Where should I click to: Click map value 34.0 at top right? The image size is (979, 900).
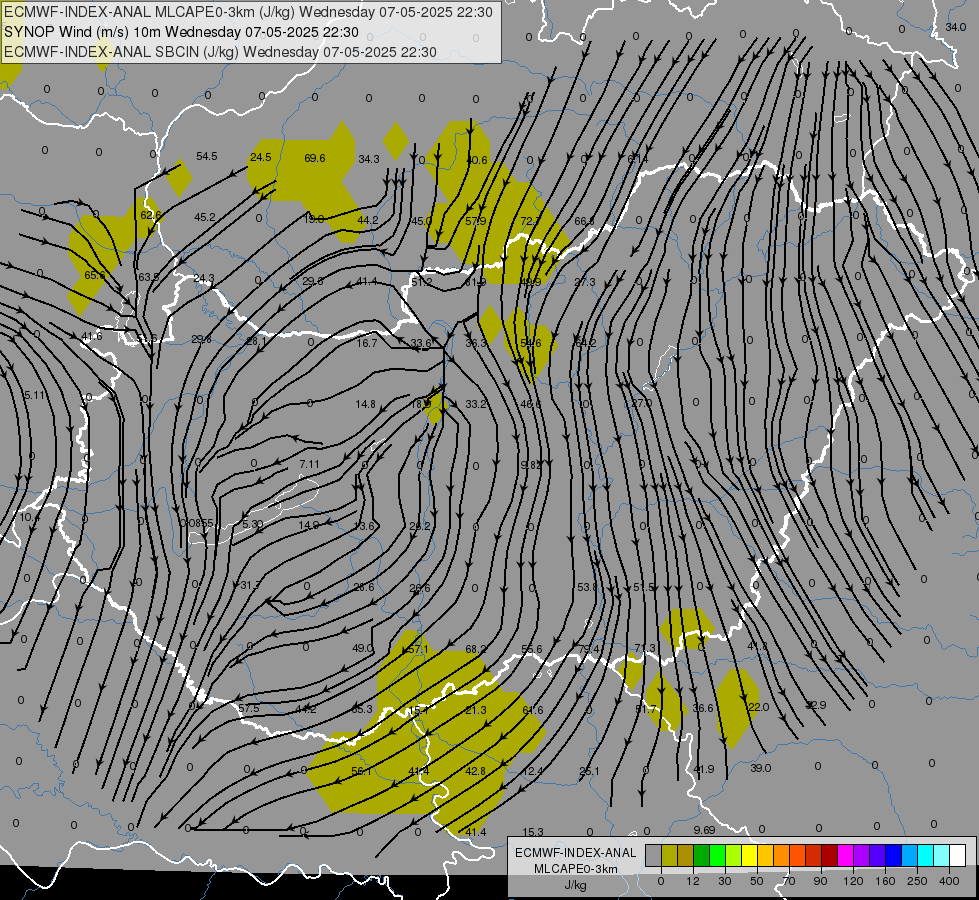pos(955,27)
